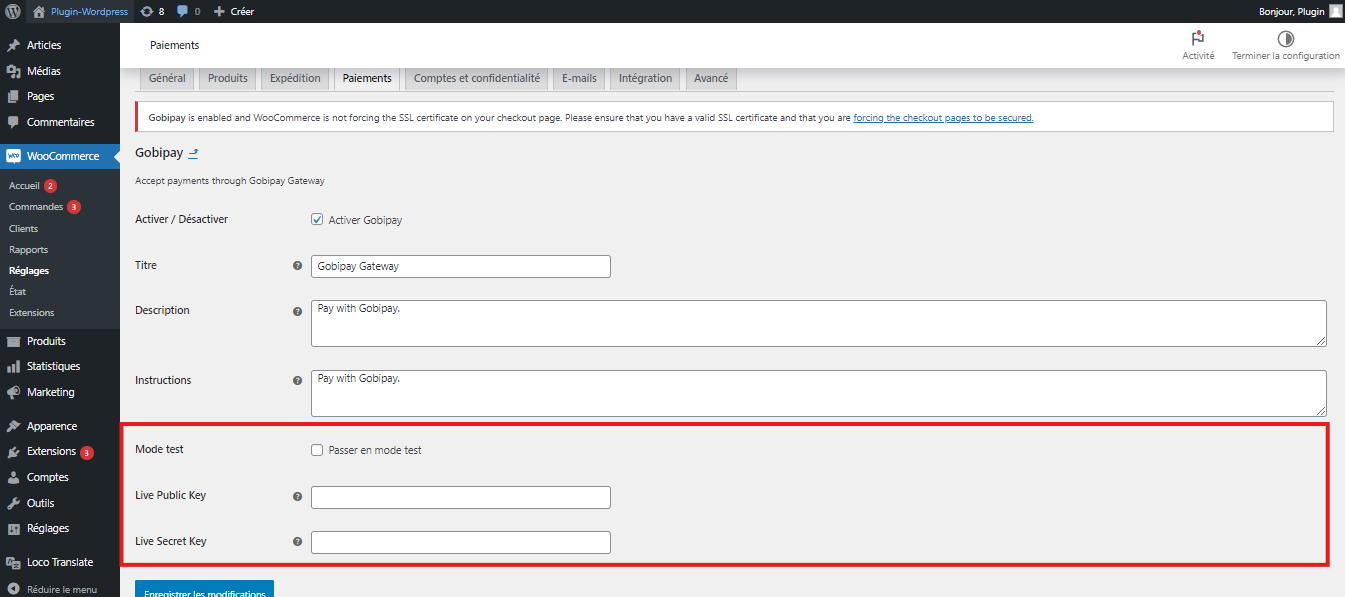This screenshot has width=1345, height=597.
Task: Open Accueil under WooCommerce
Action: (24, 186)
